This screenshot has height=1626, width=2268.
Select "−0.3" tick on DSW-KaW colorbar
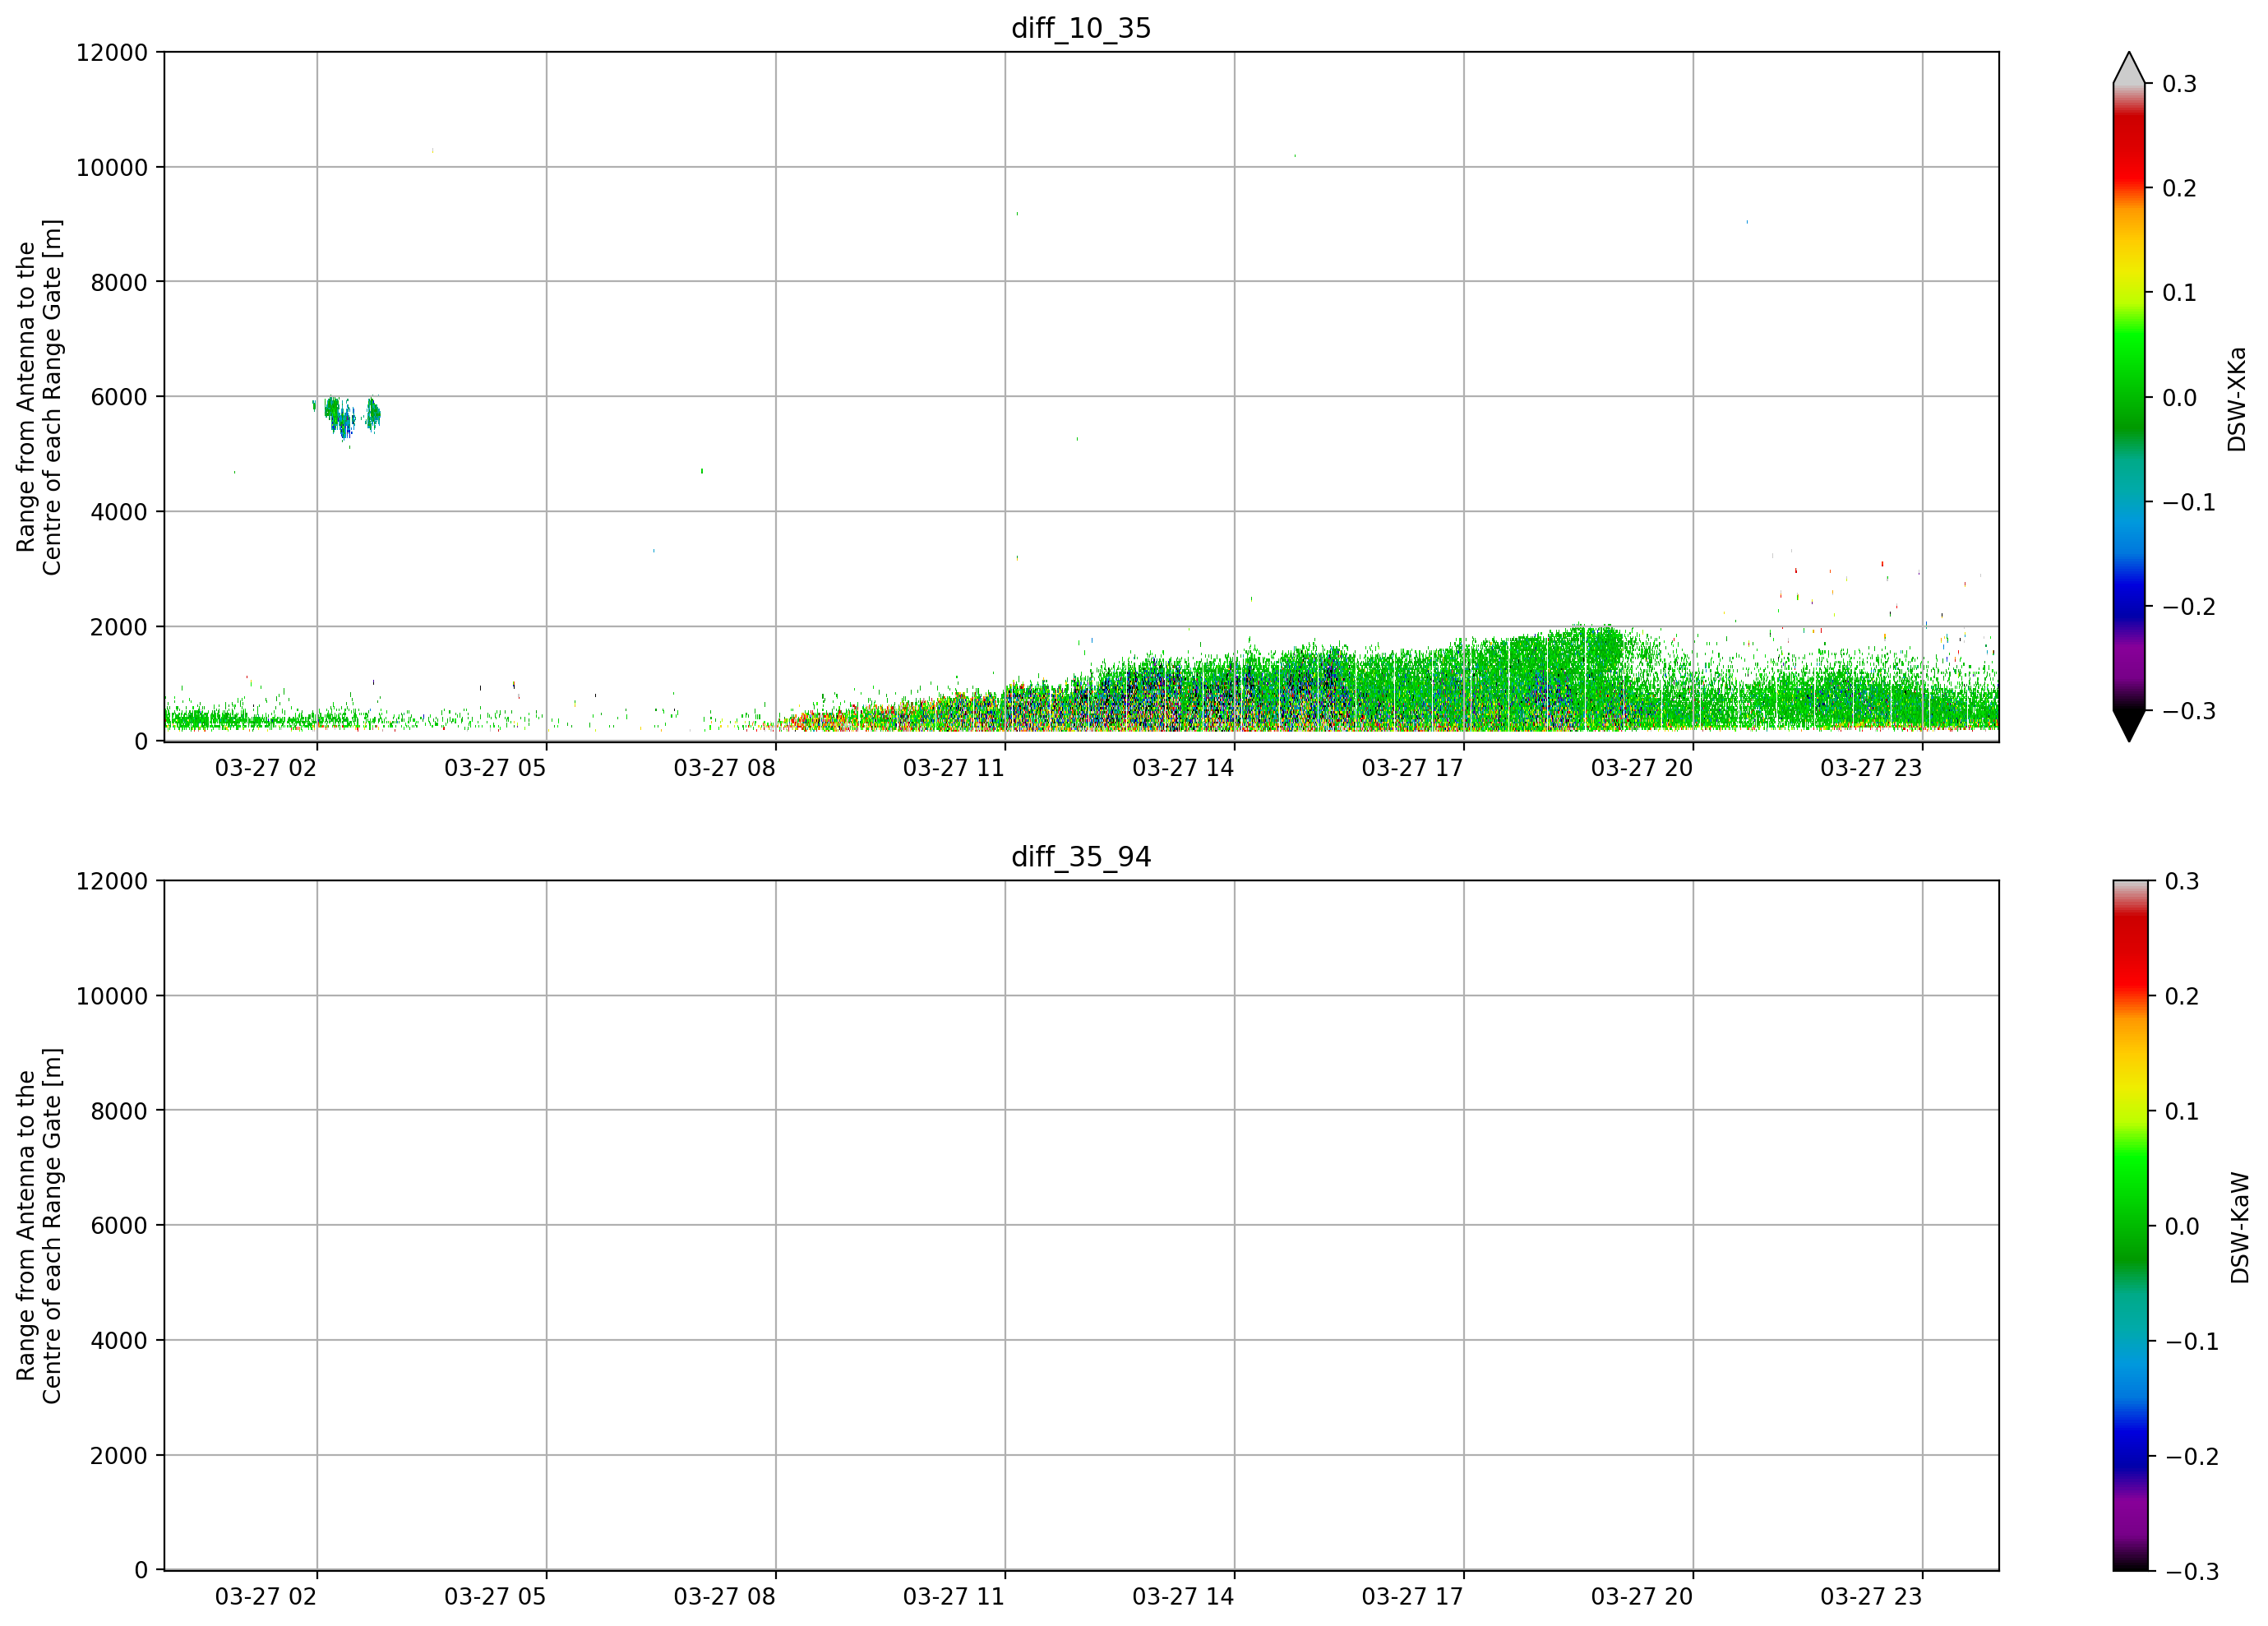click(x=2192, y=1572)
